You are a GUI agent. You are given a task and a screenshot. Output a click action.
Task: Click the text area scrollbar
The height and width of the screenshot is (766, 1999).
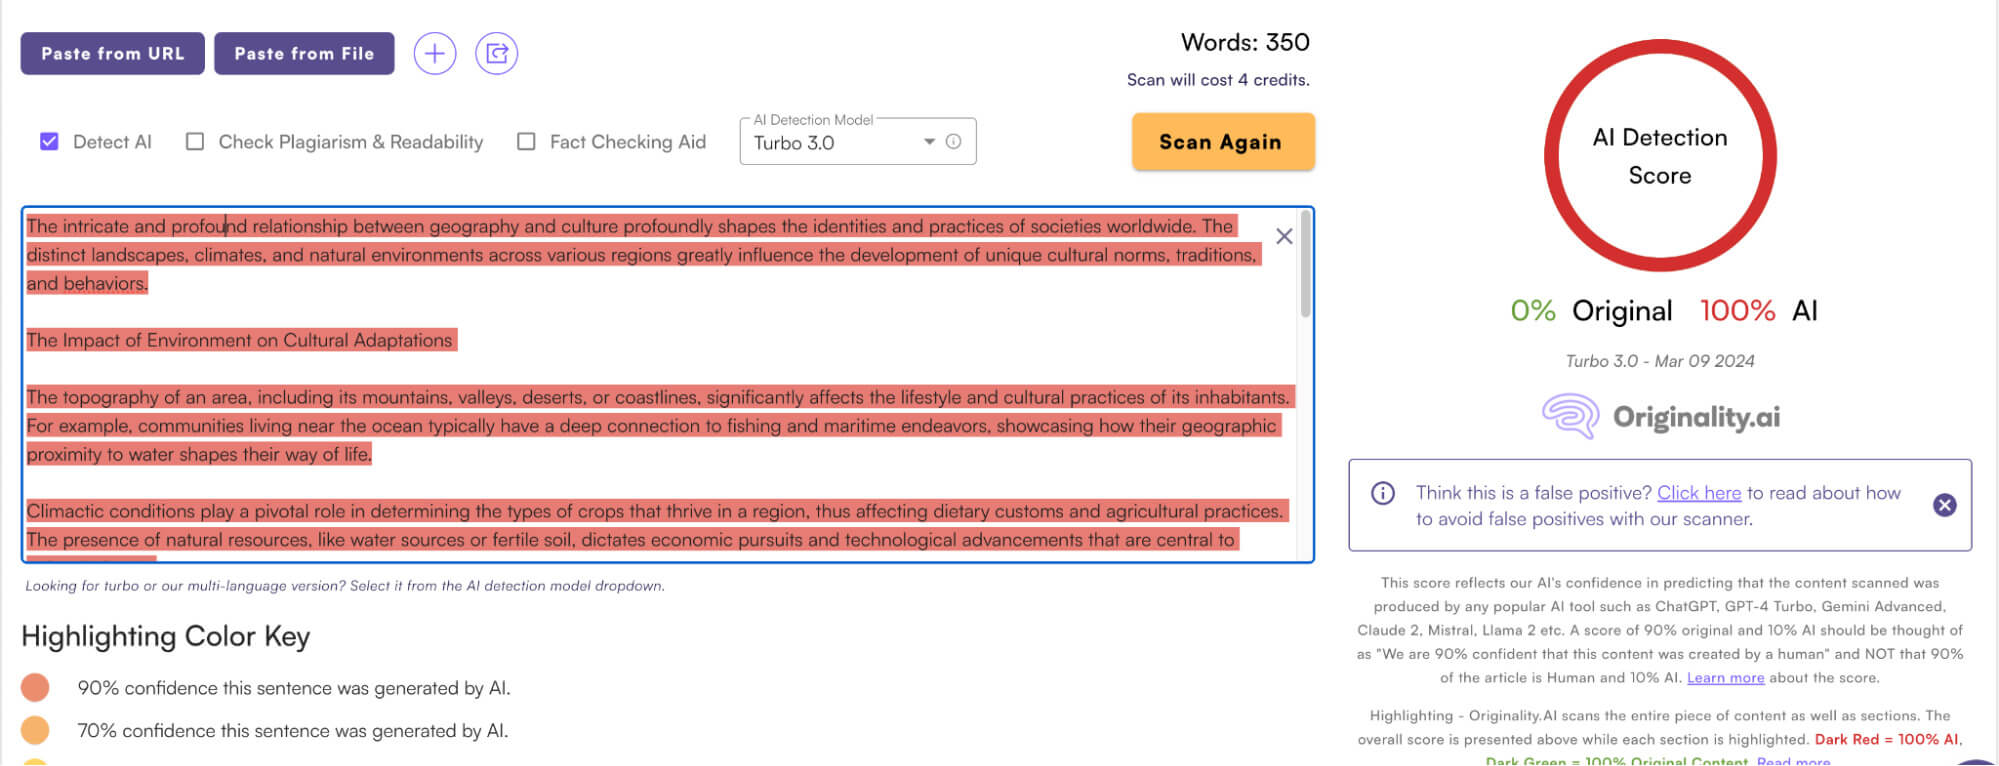(x=1305, y=265)
